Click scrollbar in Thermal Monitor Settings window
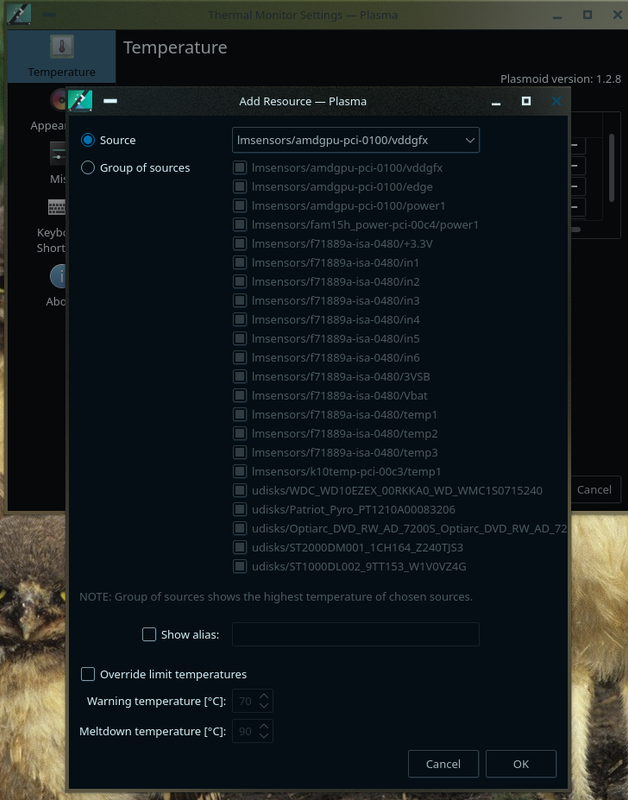 coord(612,167)
